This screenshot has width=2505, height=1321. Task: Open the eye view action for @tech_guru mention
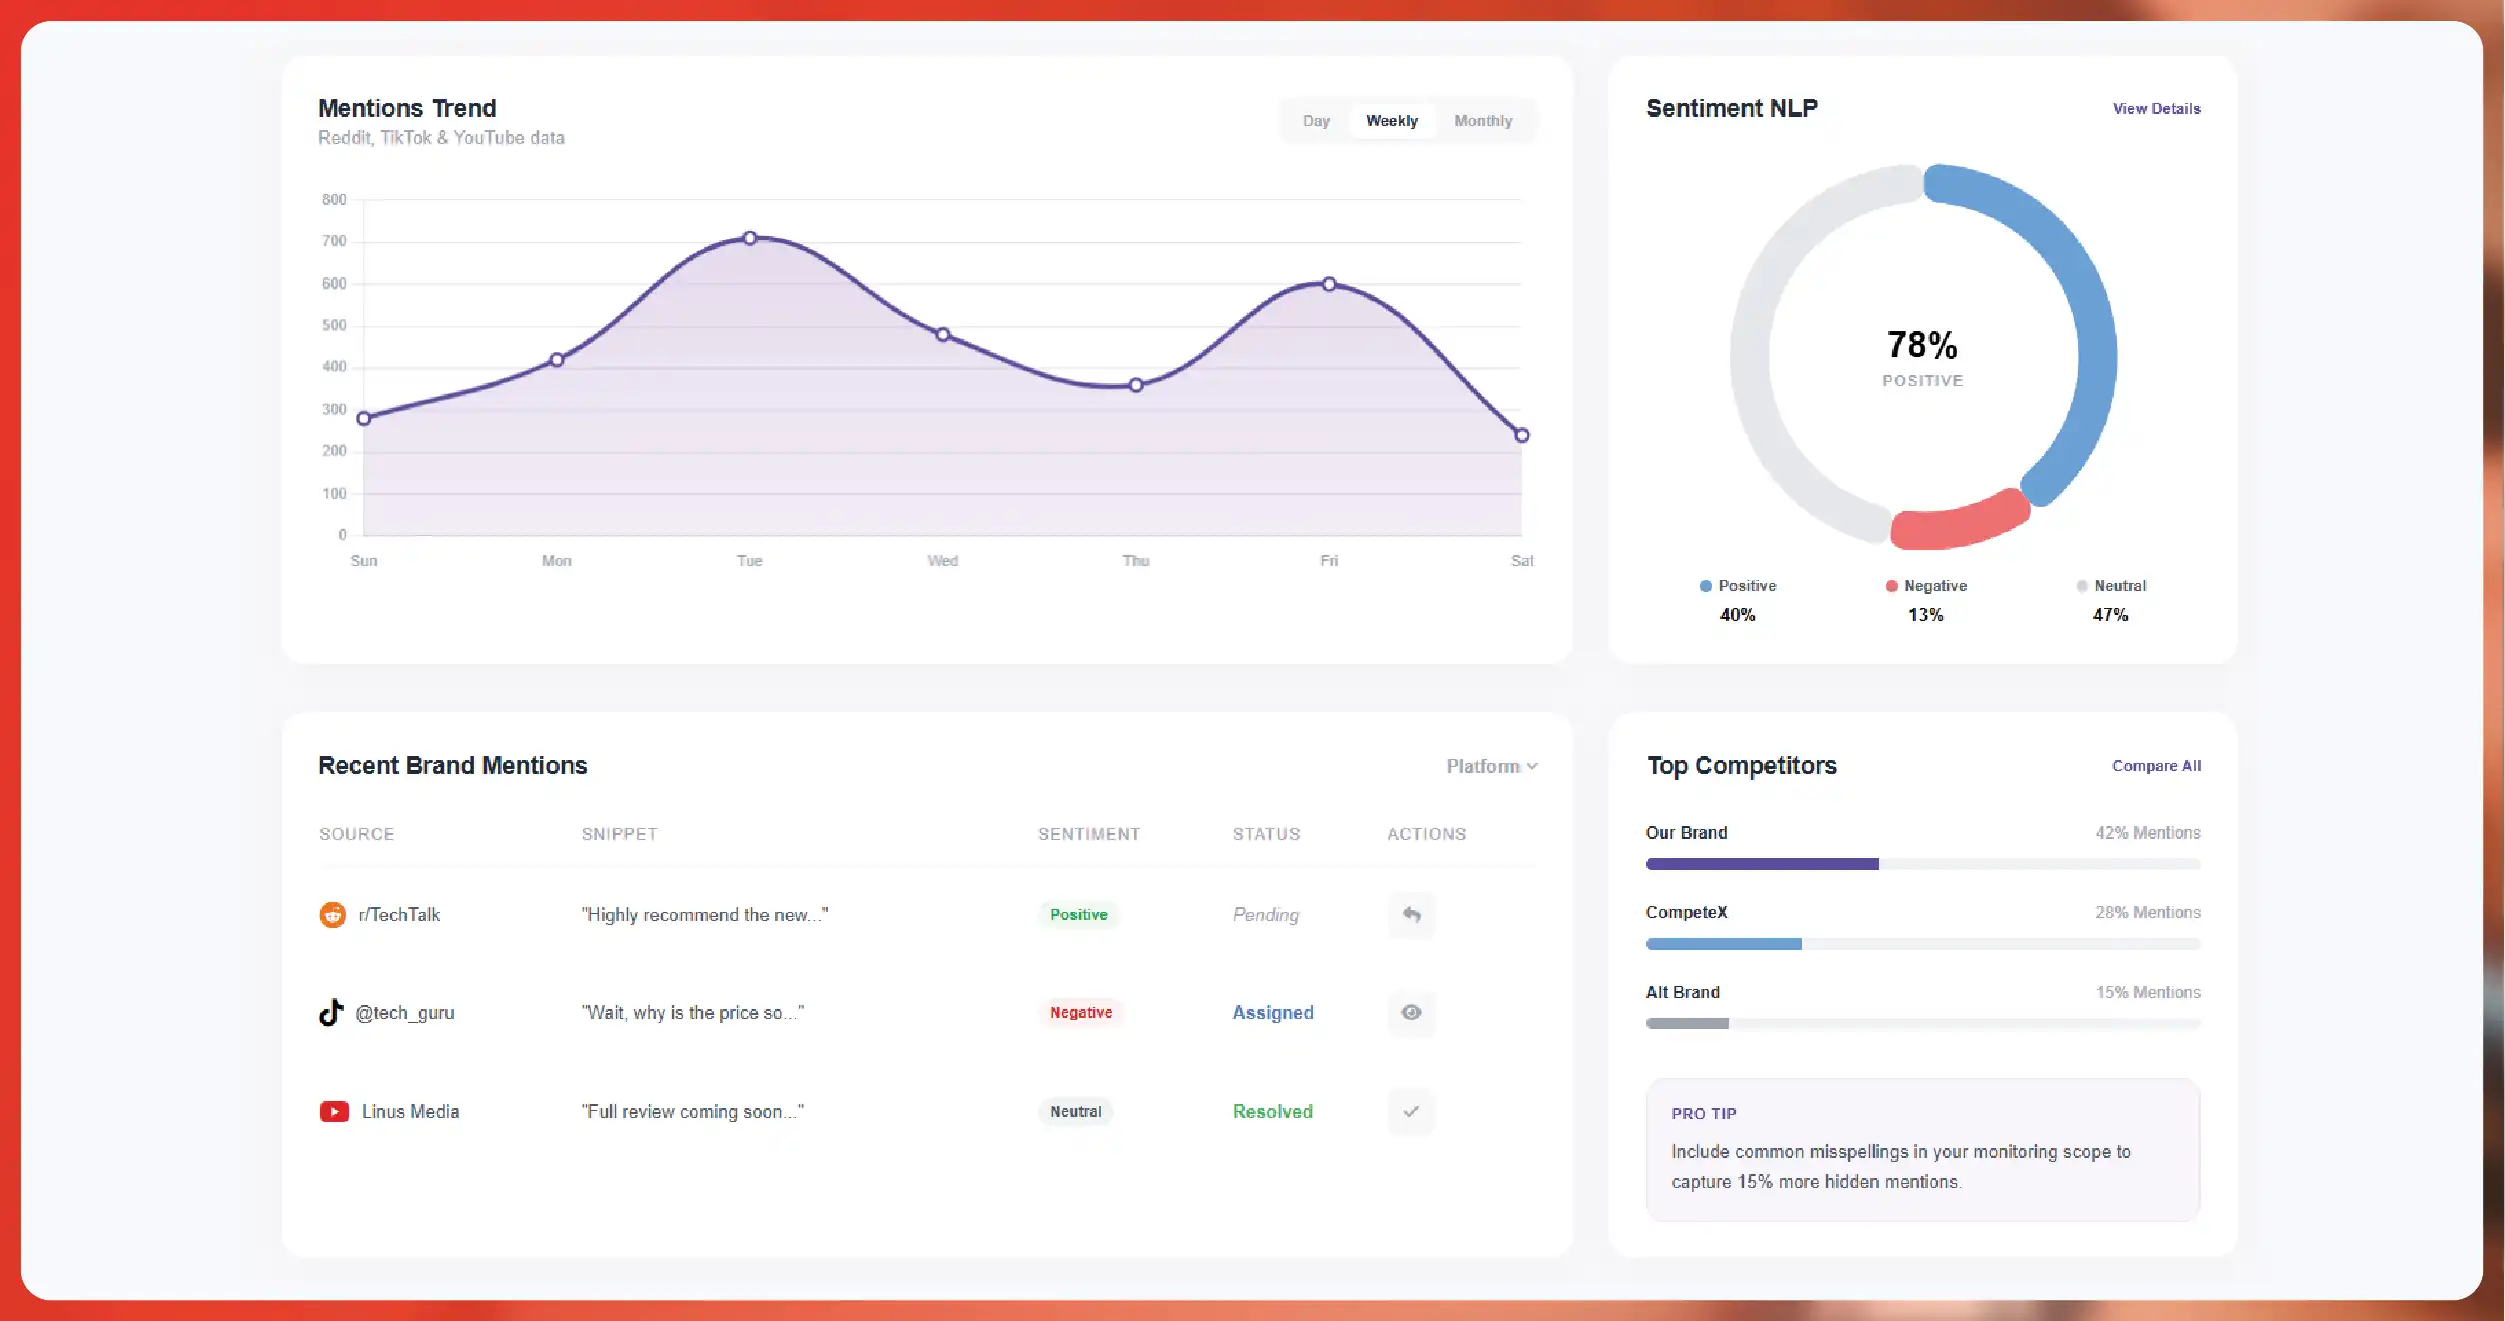(1411, 1013)
